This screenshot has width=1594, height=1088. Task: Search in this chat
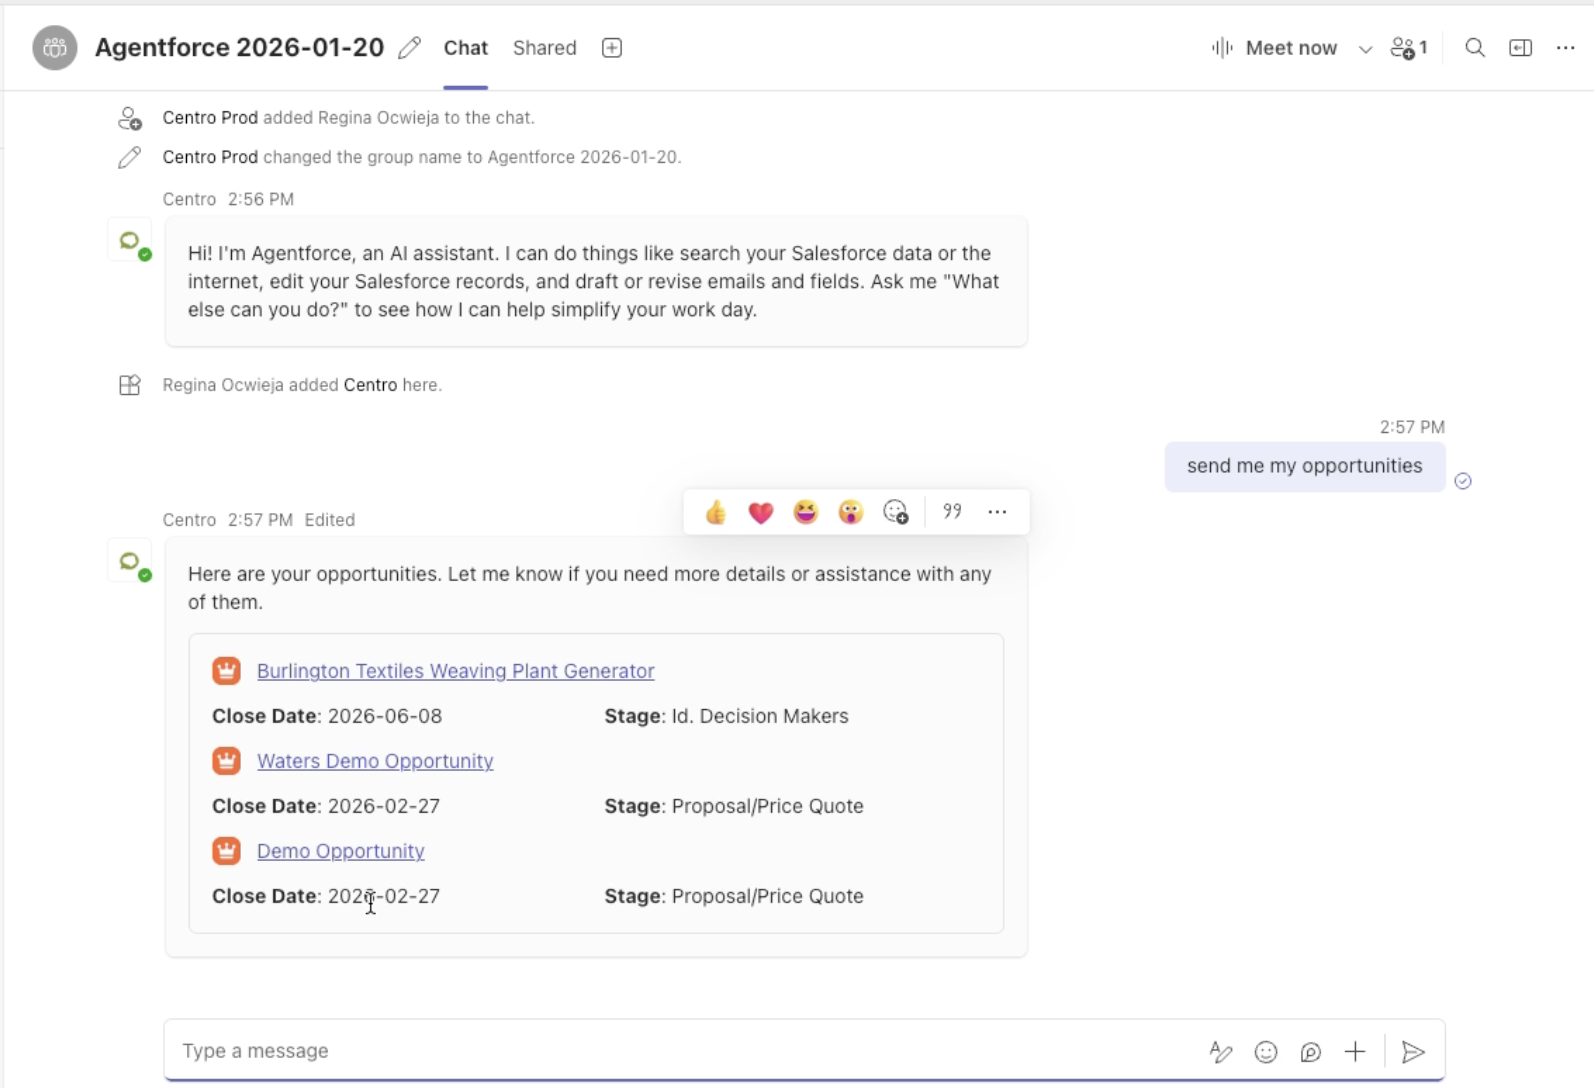pyautogui.click(x=1474, y=48)
